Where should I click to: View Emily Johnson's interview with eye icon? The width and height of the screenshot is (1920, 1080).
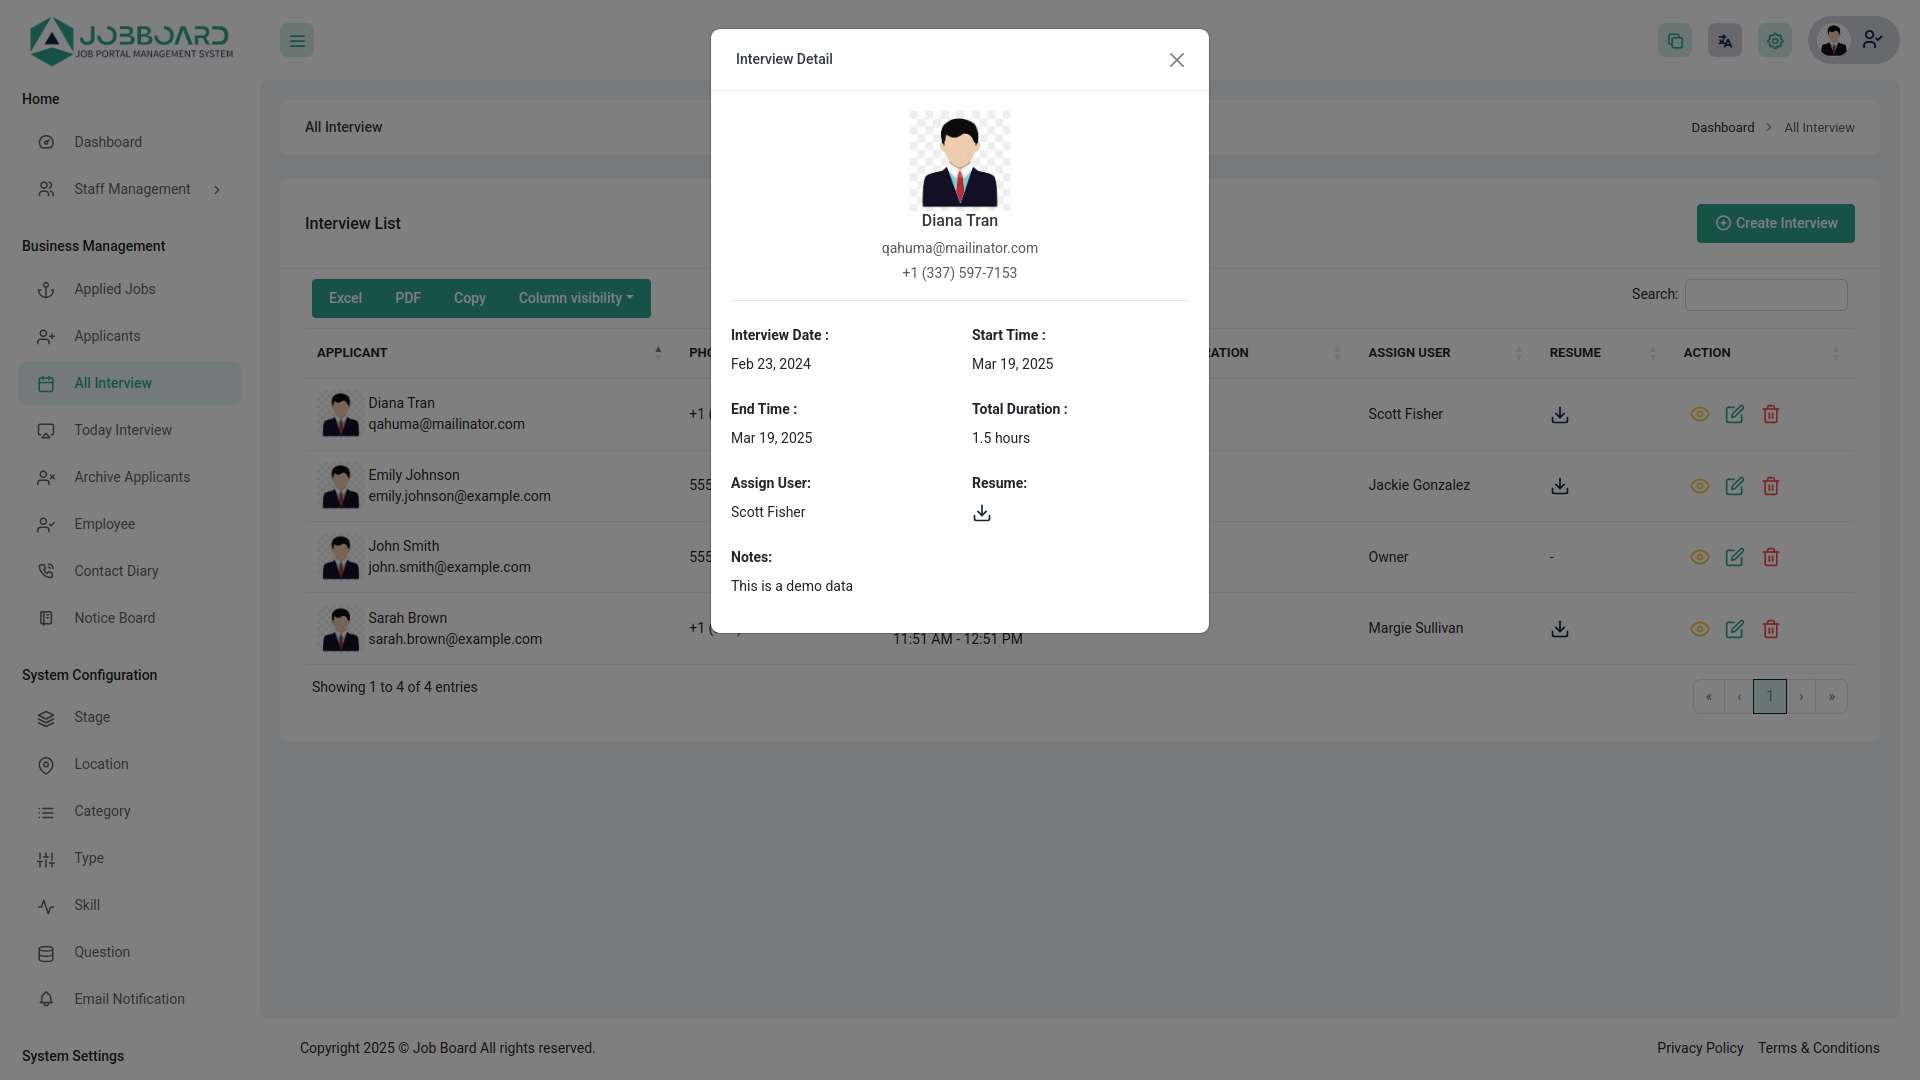coord(1700,486)
